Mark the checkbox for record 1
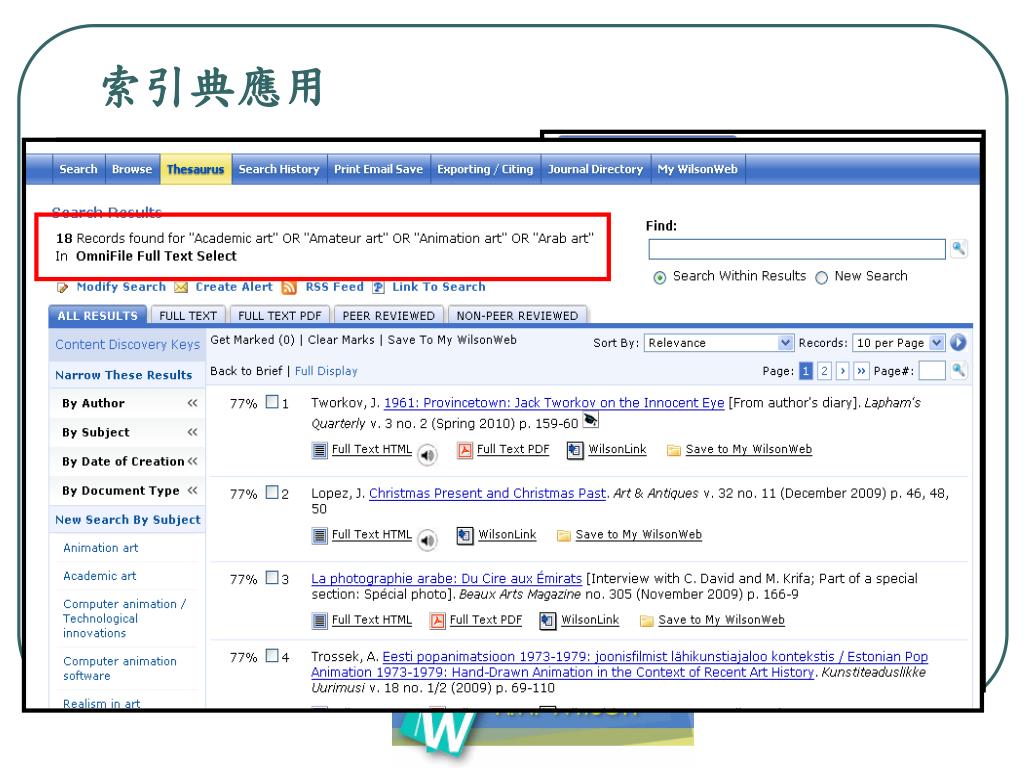This screenshot has width=1024, height=768. pos(272,402)
